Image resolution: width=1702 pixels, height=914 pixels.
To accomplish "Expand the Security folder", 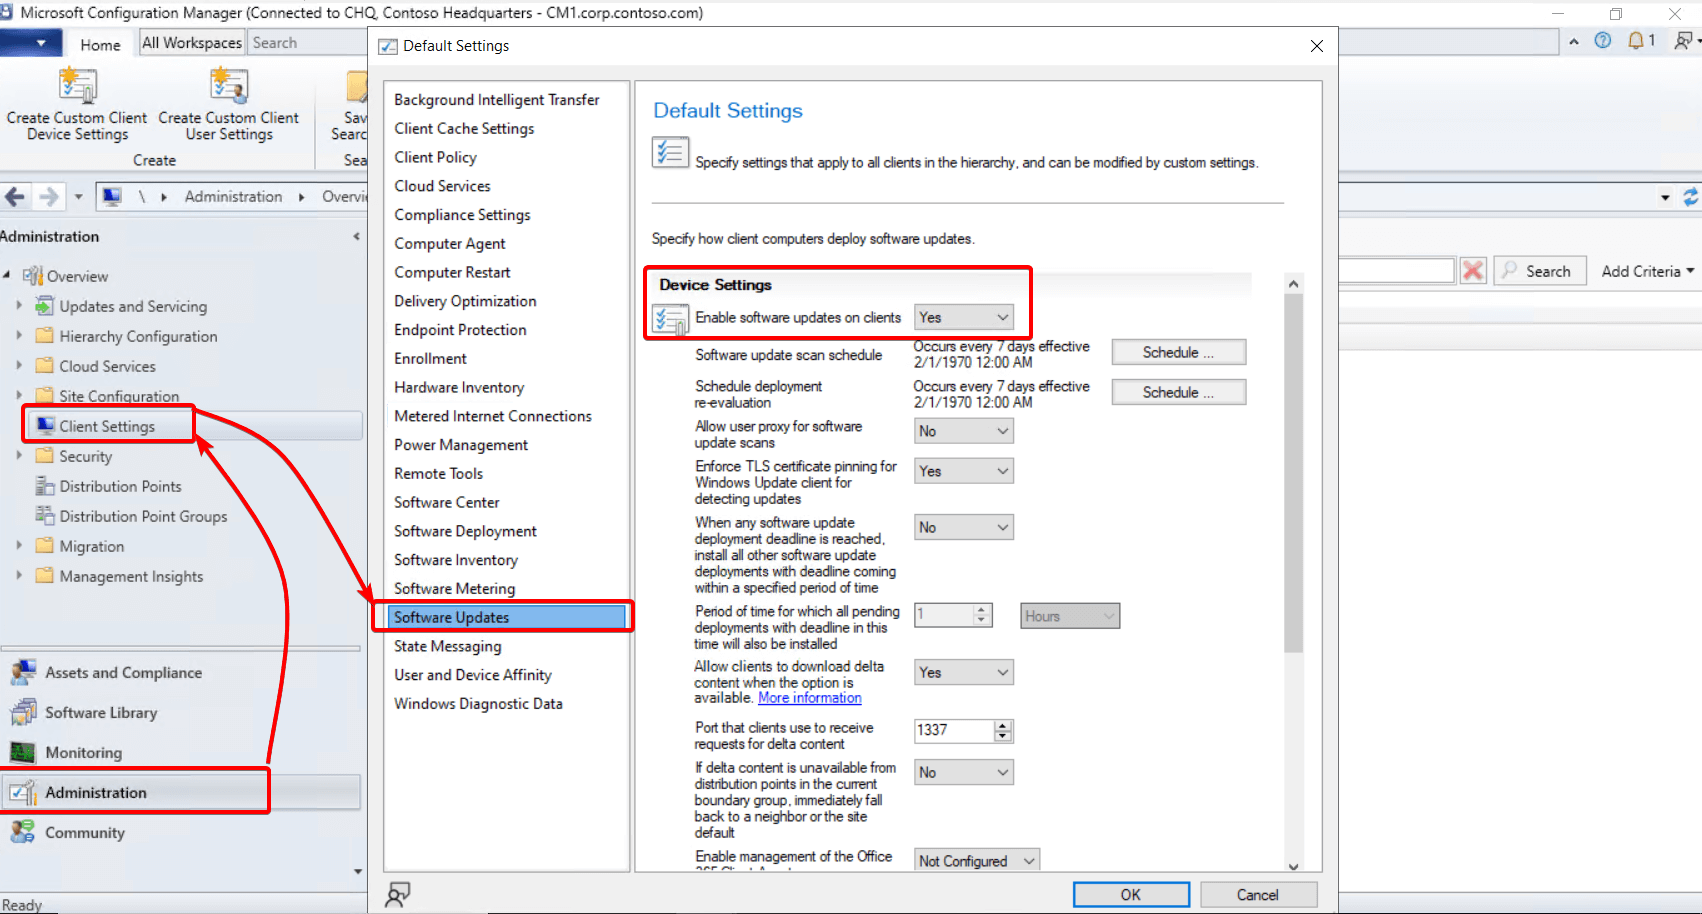I will (19, 456).
